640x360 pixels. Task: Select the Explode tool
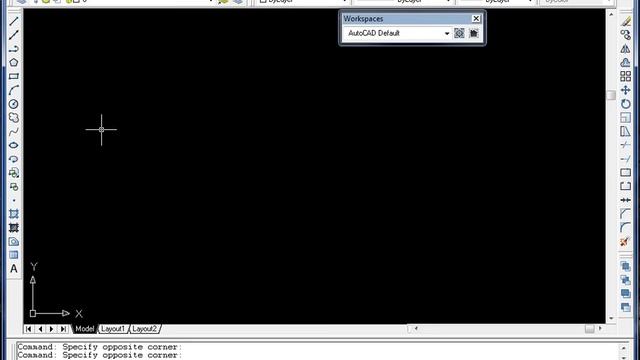(625, 242)
